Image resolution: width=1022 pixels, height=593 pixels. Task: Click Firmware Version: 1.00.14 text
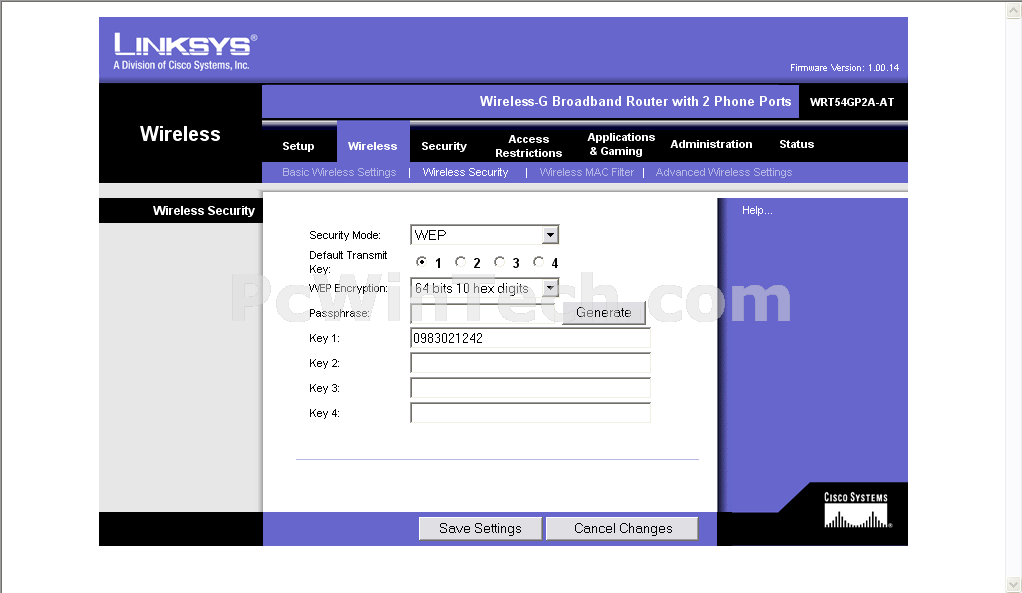coord(844,68)
